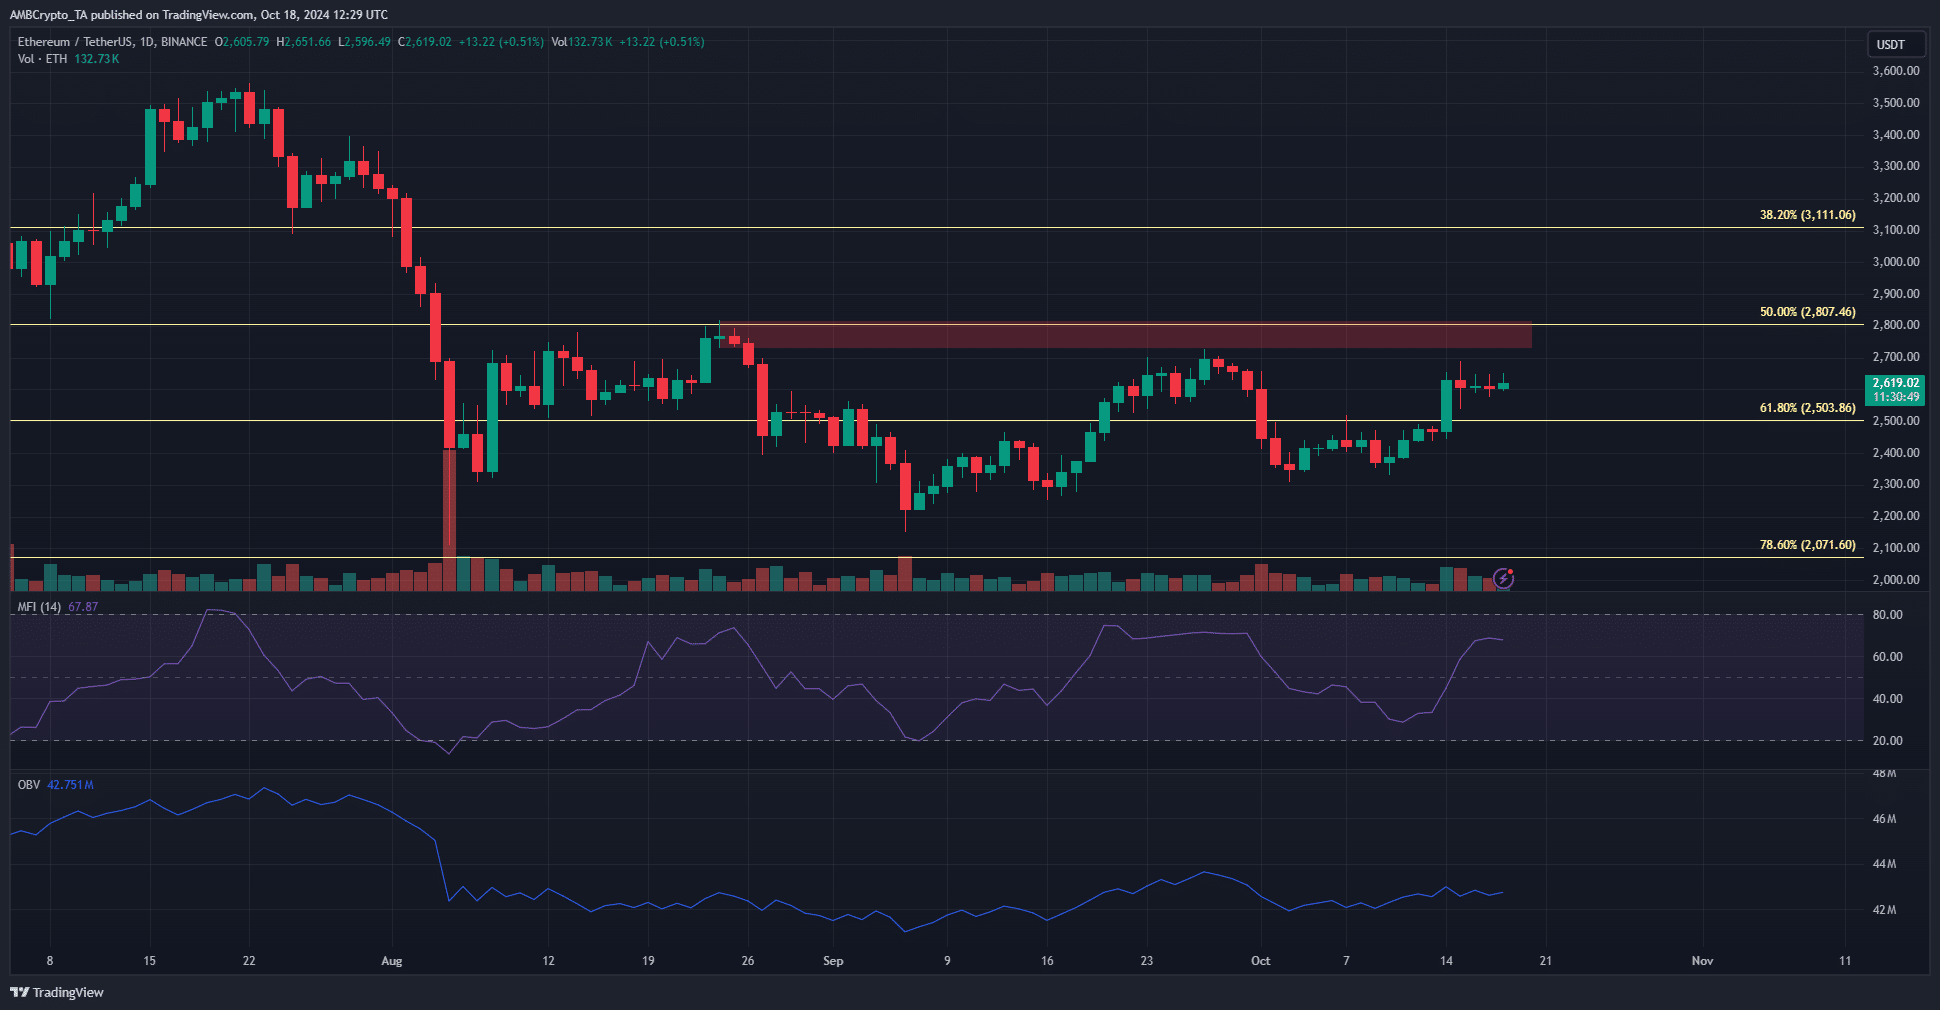Viewport: 1940px width, 1010px height.
Task: Click the 3,600.00 price axis label
Action: click(1896, 71)
